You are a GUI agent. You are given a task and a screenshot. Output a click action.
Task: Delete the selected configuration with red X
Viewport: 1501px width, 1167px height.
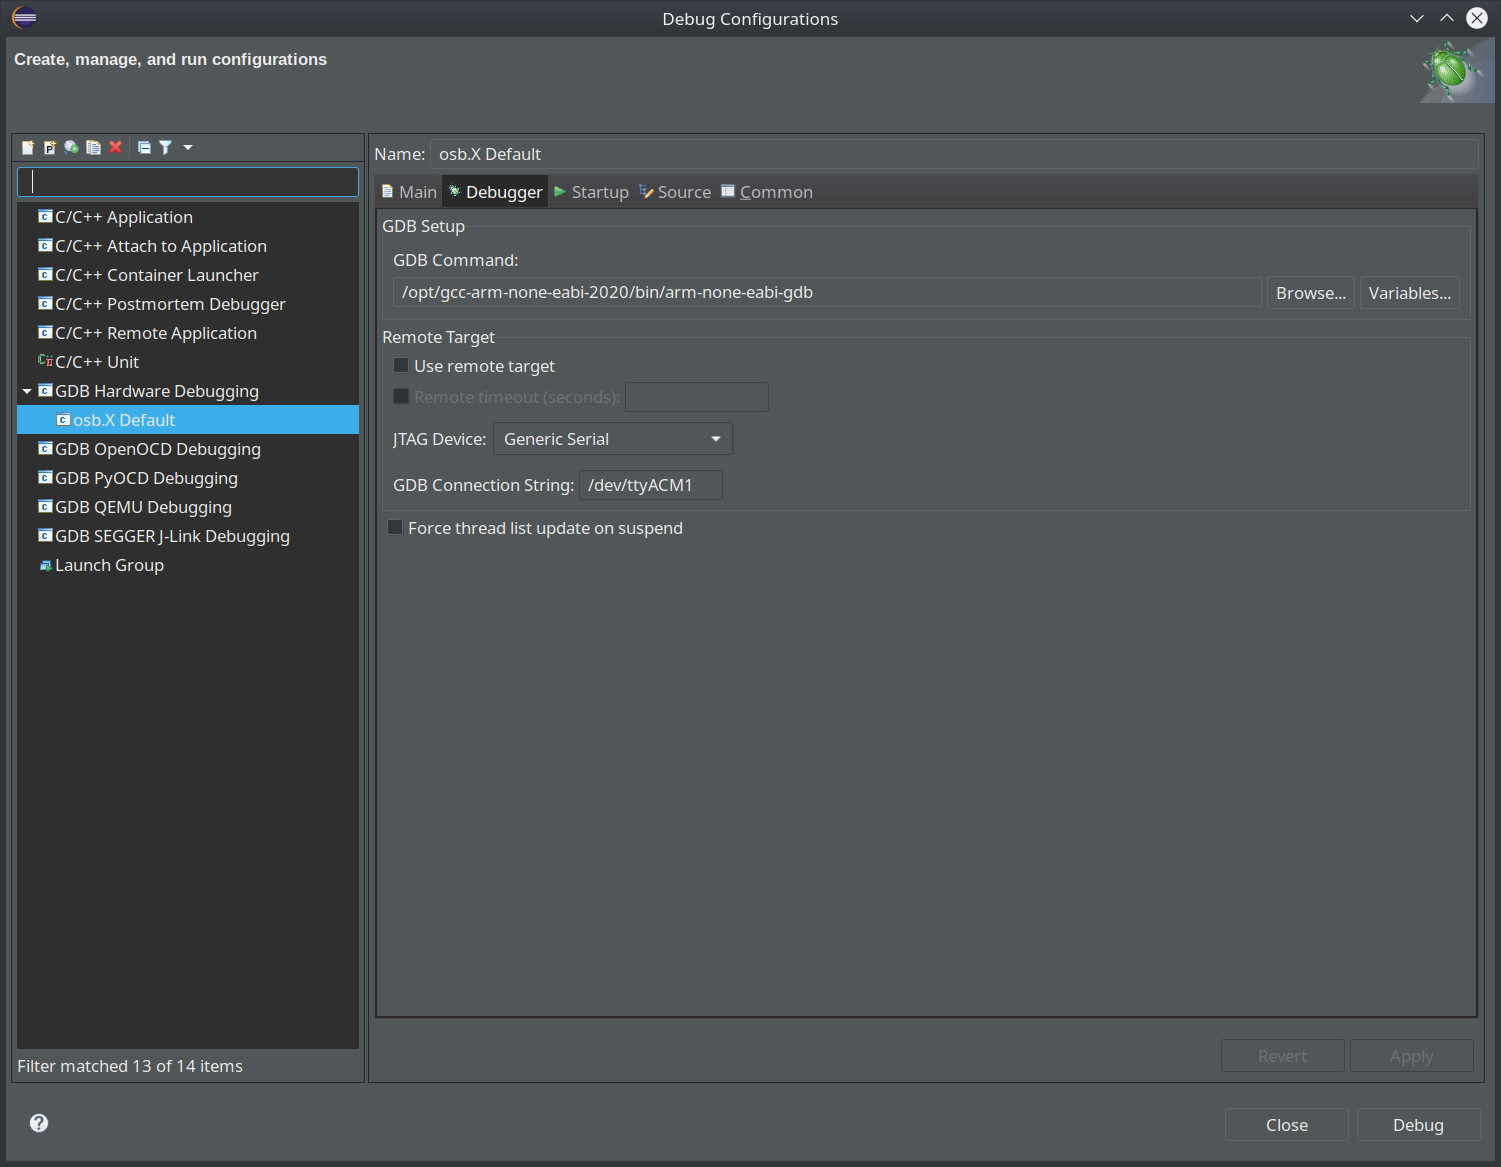pos(116,147)
